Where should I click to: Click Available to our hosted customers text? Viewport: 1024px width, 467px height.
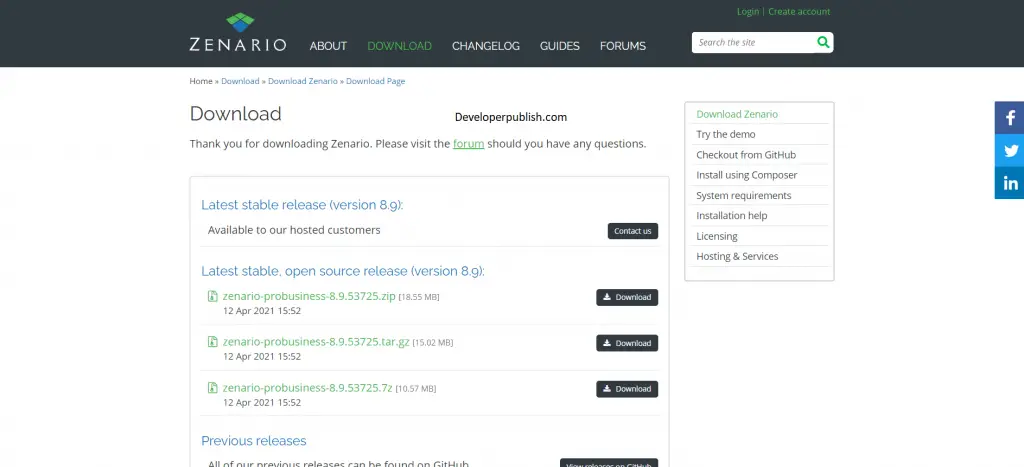[x=294, y=230]
